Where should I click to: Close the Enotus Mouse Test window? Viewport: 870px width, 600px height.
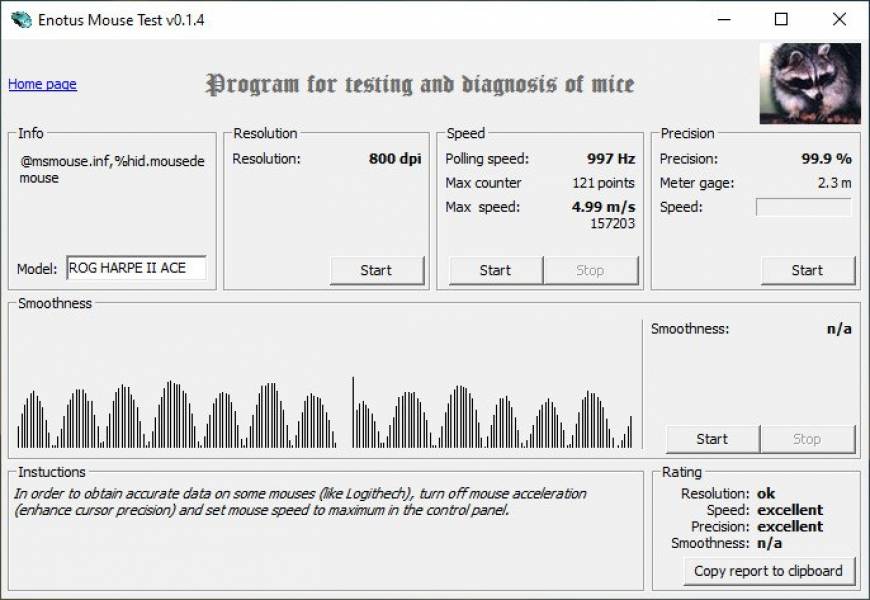[x=839, y=20]
